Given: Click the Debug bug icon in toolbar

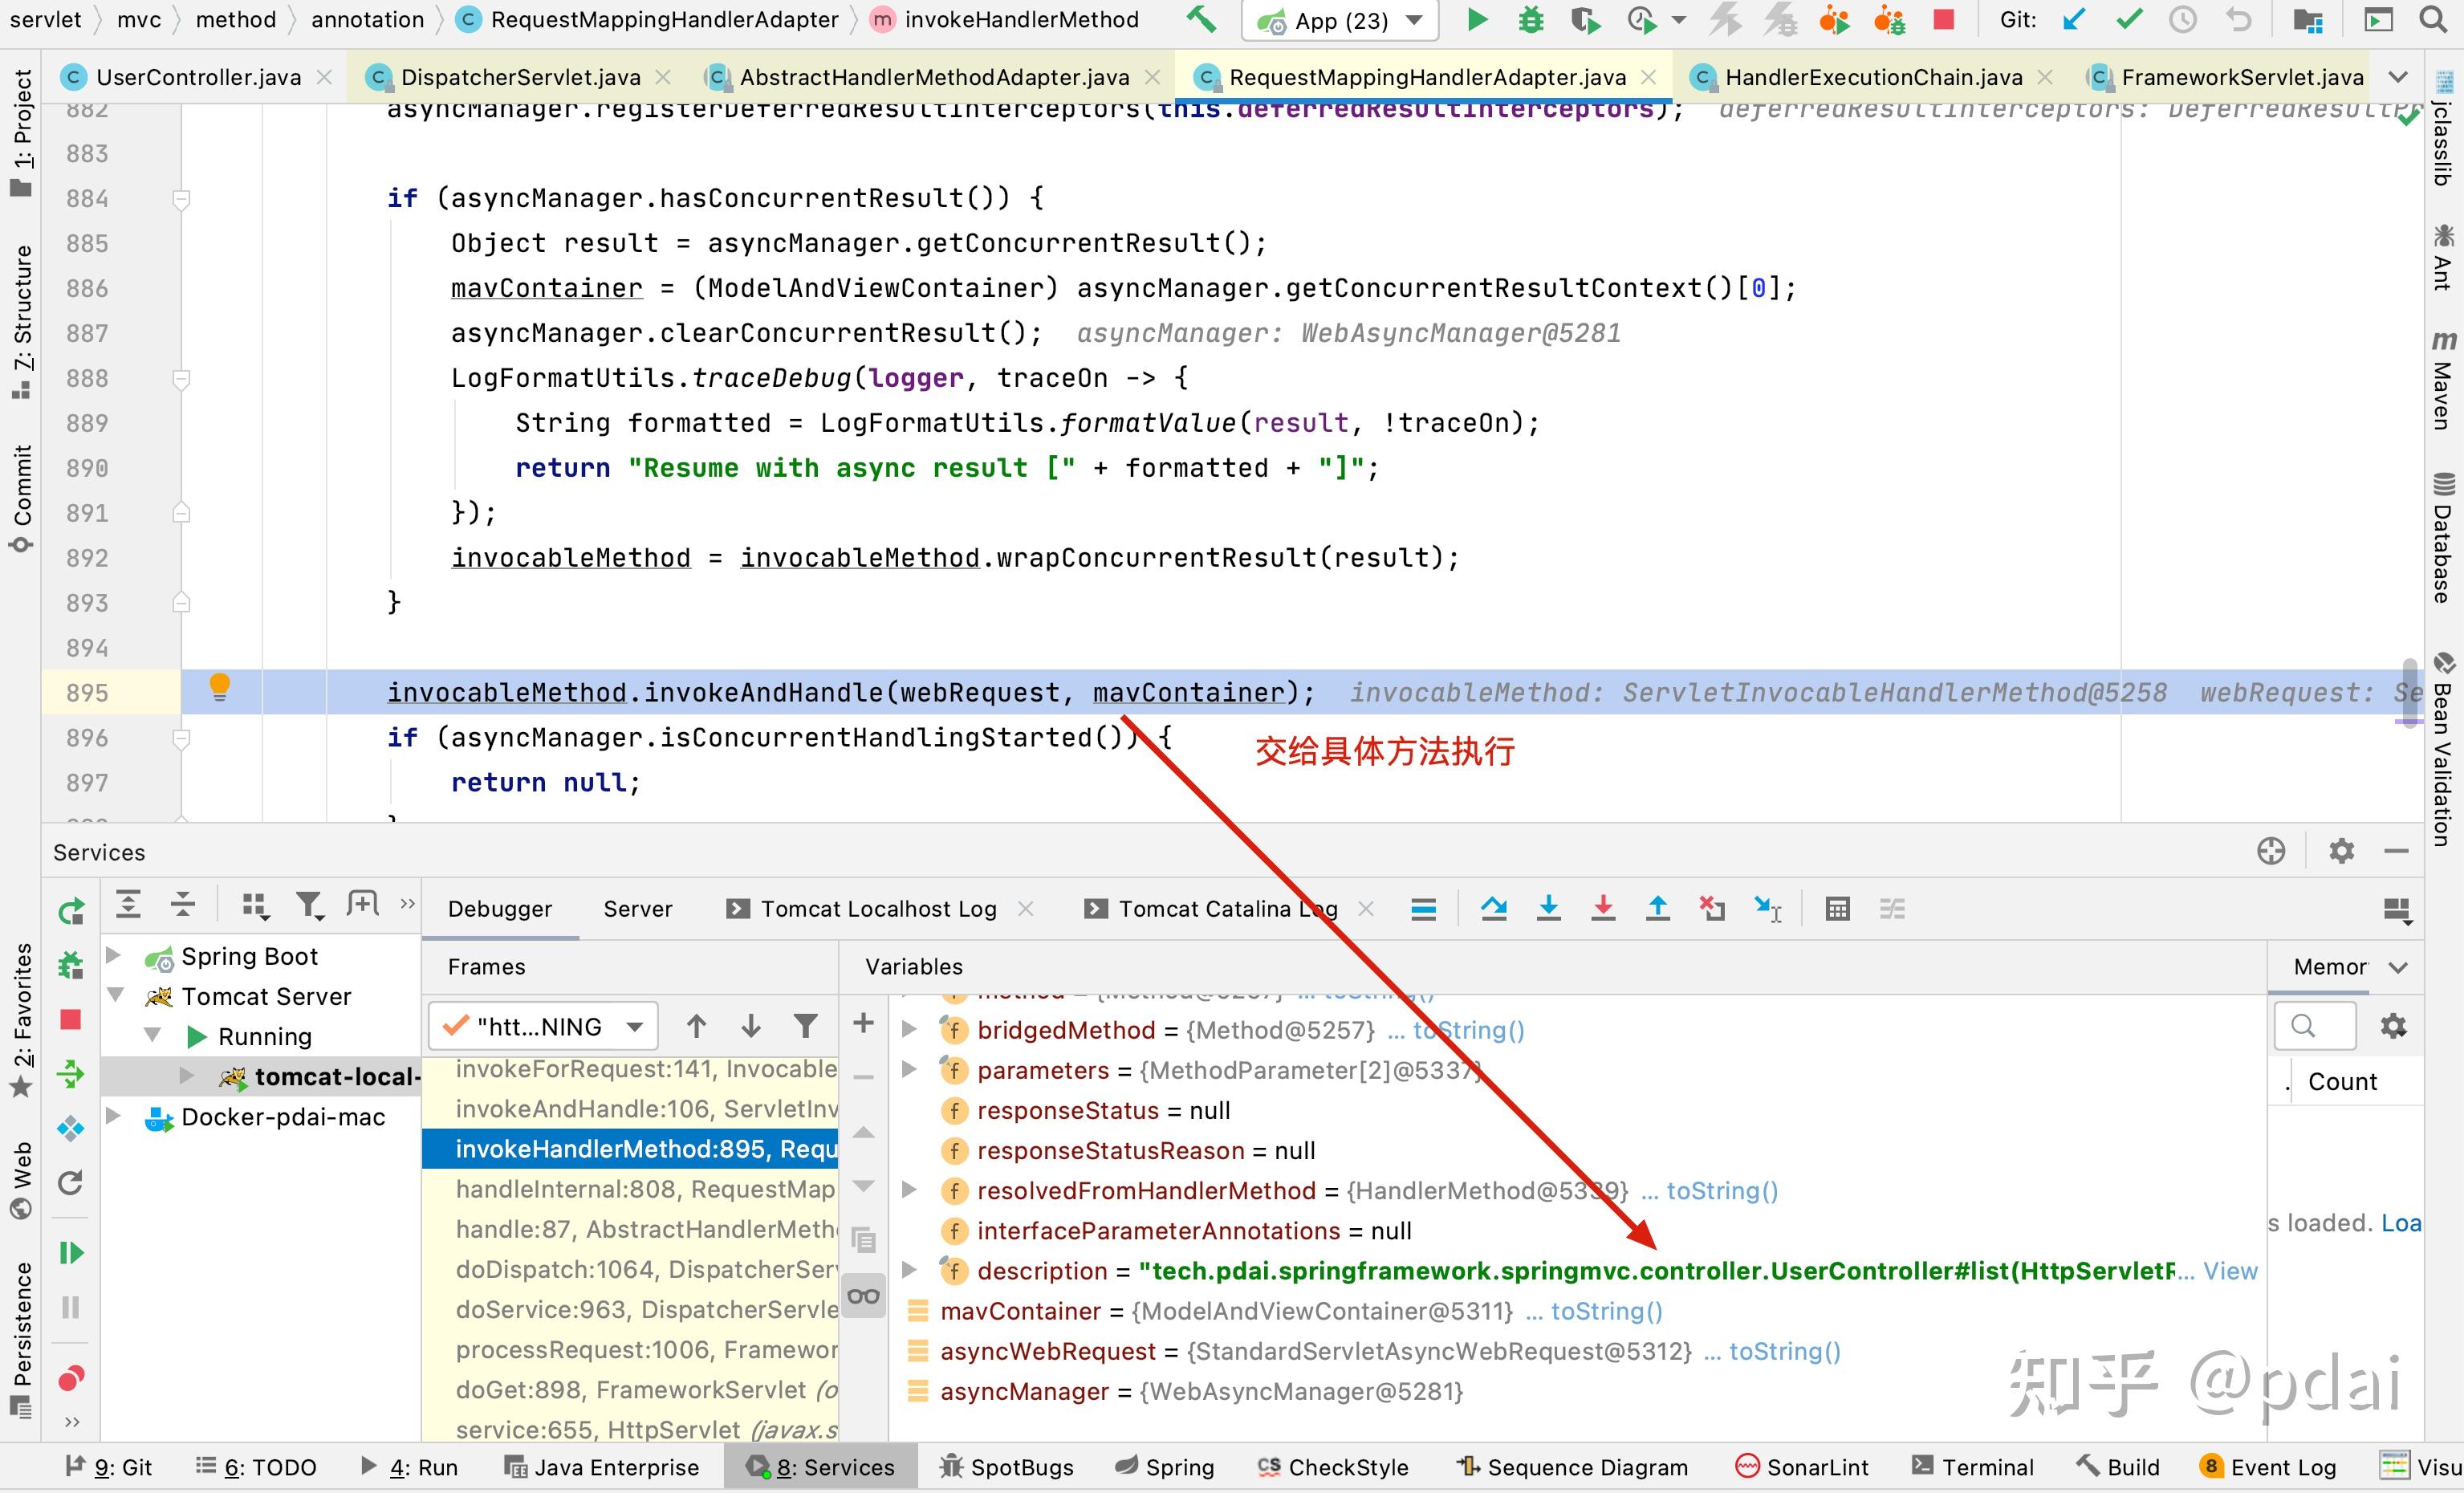Looking at the screenshot, I should pos(1530,20).
